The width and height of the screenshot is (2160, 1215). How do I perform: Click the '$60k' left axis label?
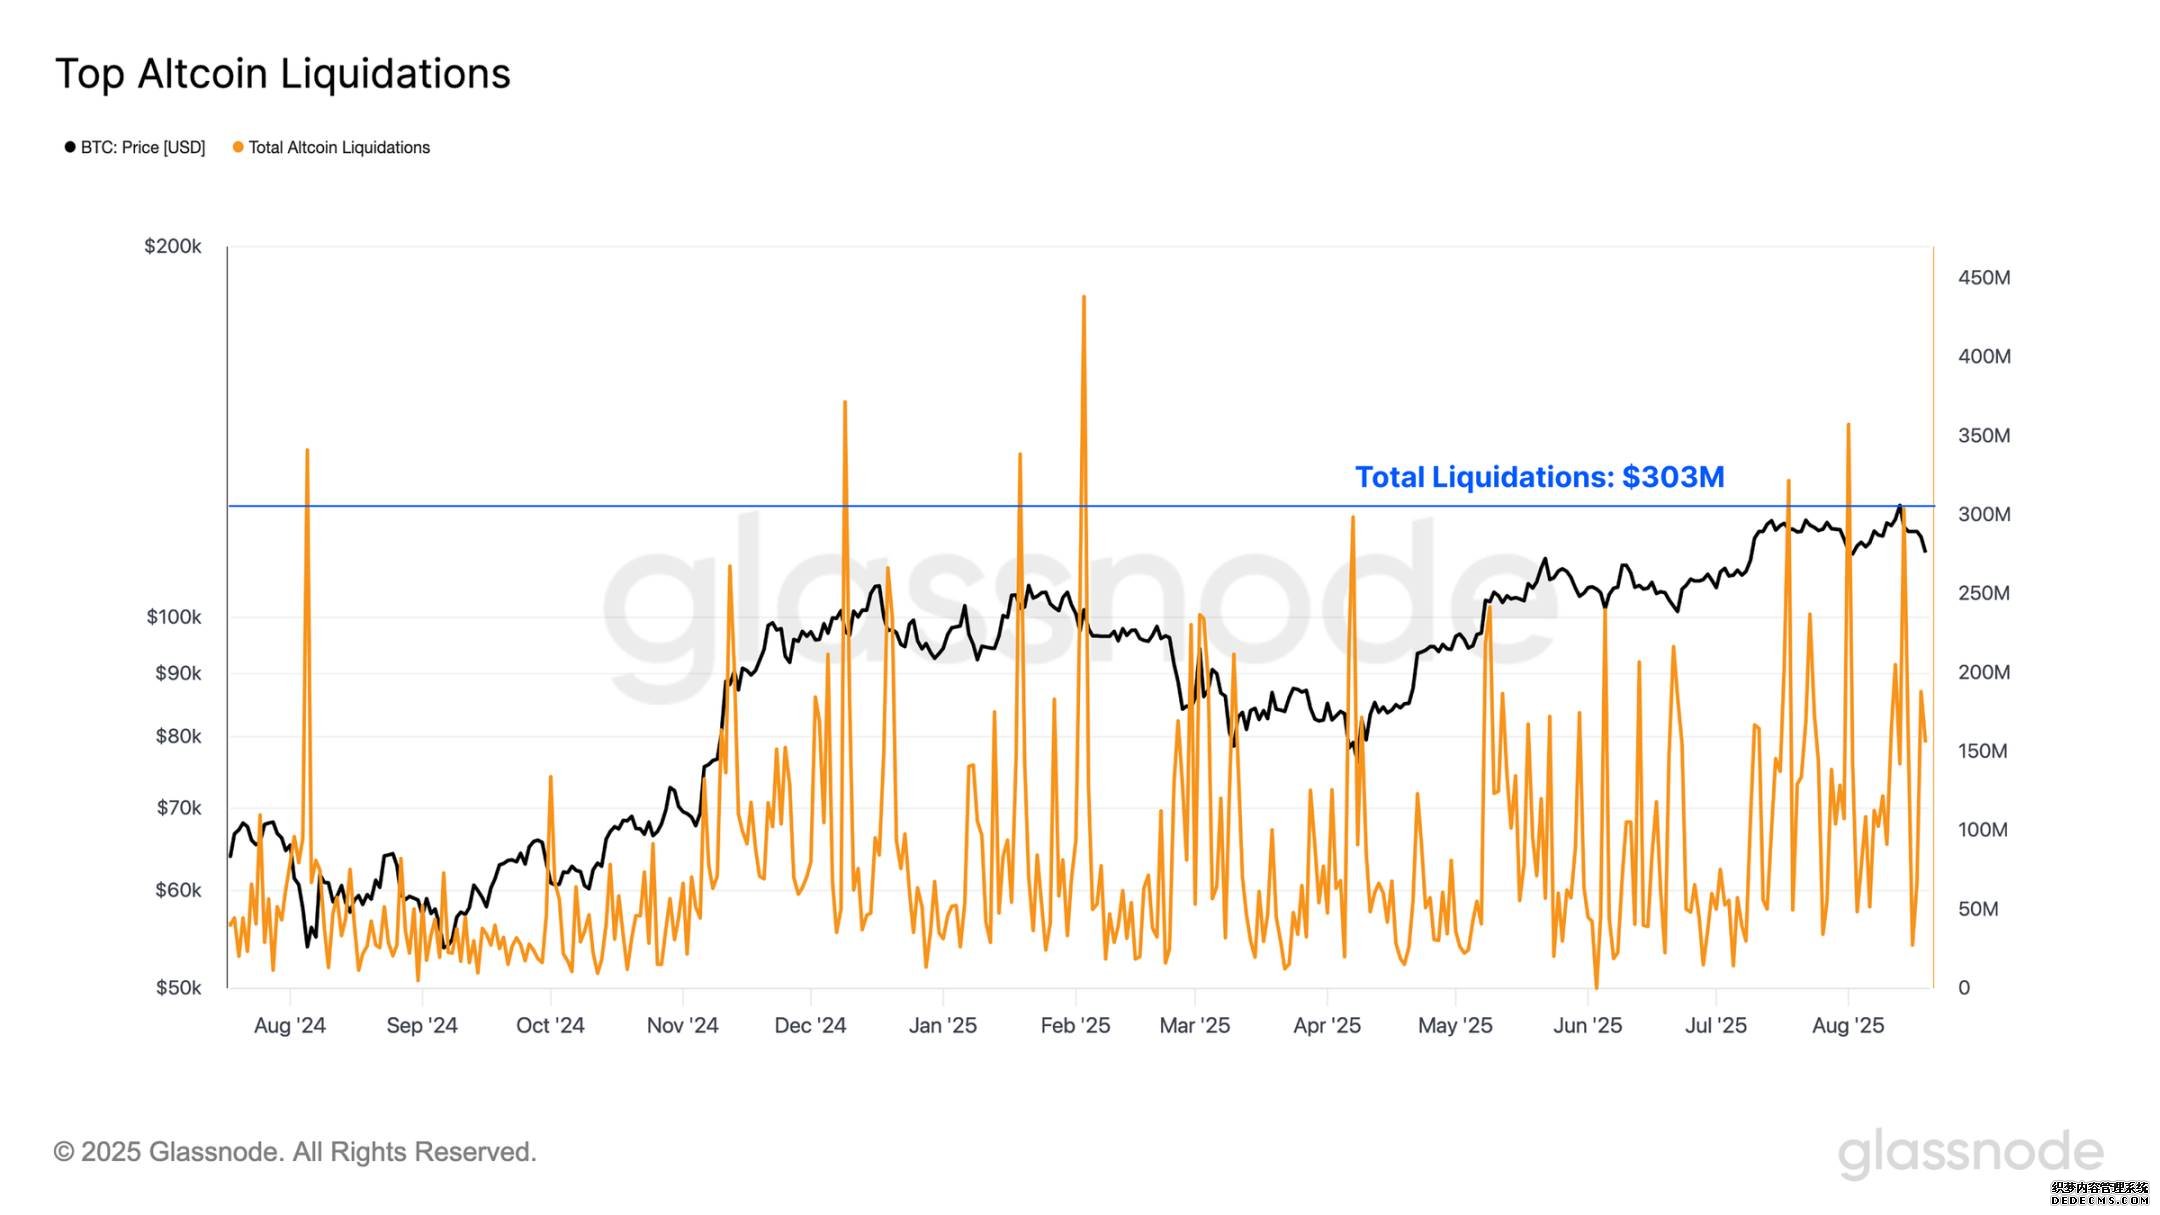coord(178,890)
